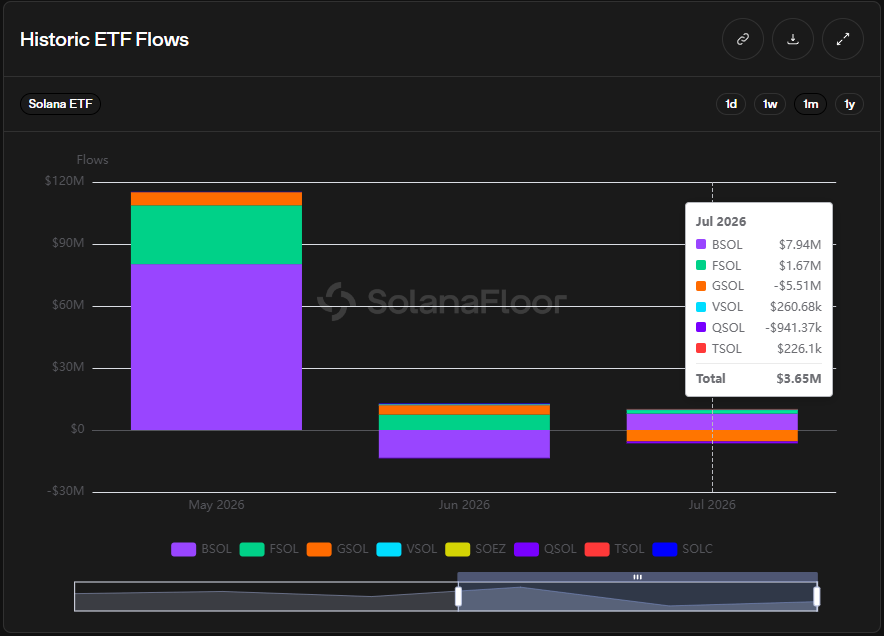Switch to the 1m timeframe

811,104
